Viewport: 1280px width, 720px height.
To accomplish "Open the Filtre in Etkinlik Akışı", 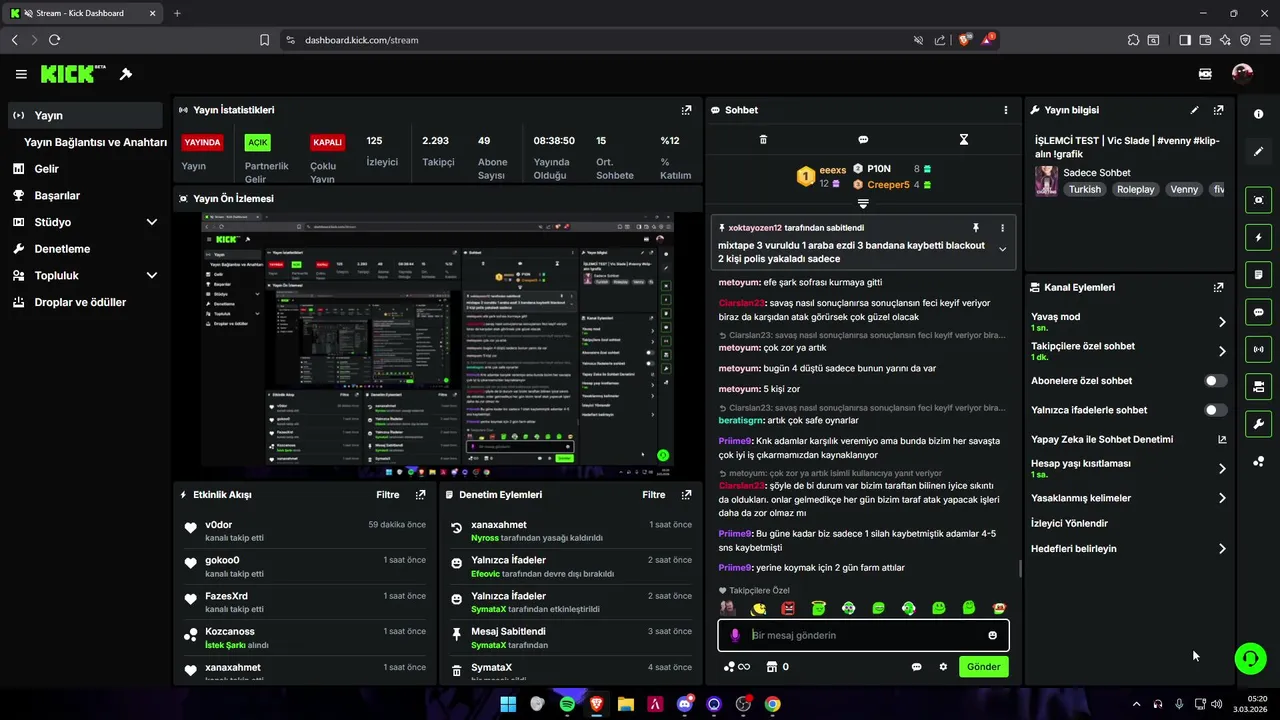I will click(x=387, y=495).
